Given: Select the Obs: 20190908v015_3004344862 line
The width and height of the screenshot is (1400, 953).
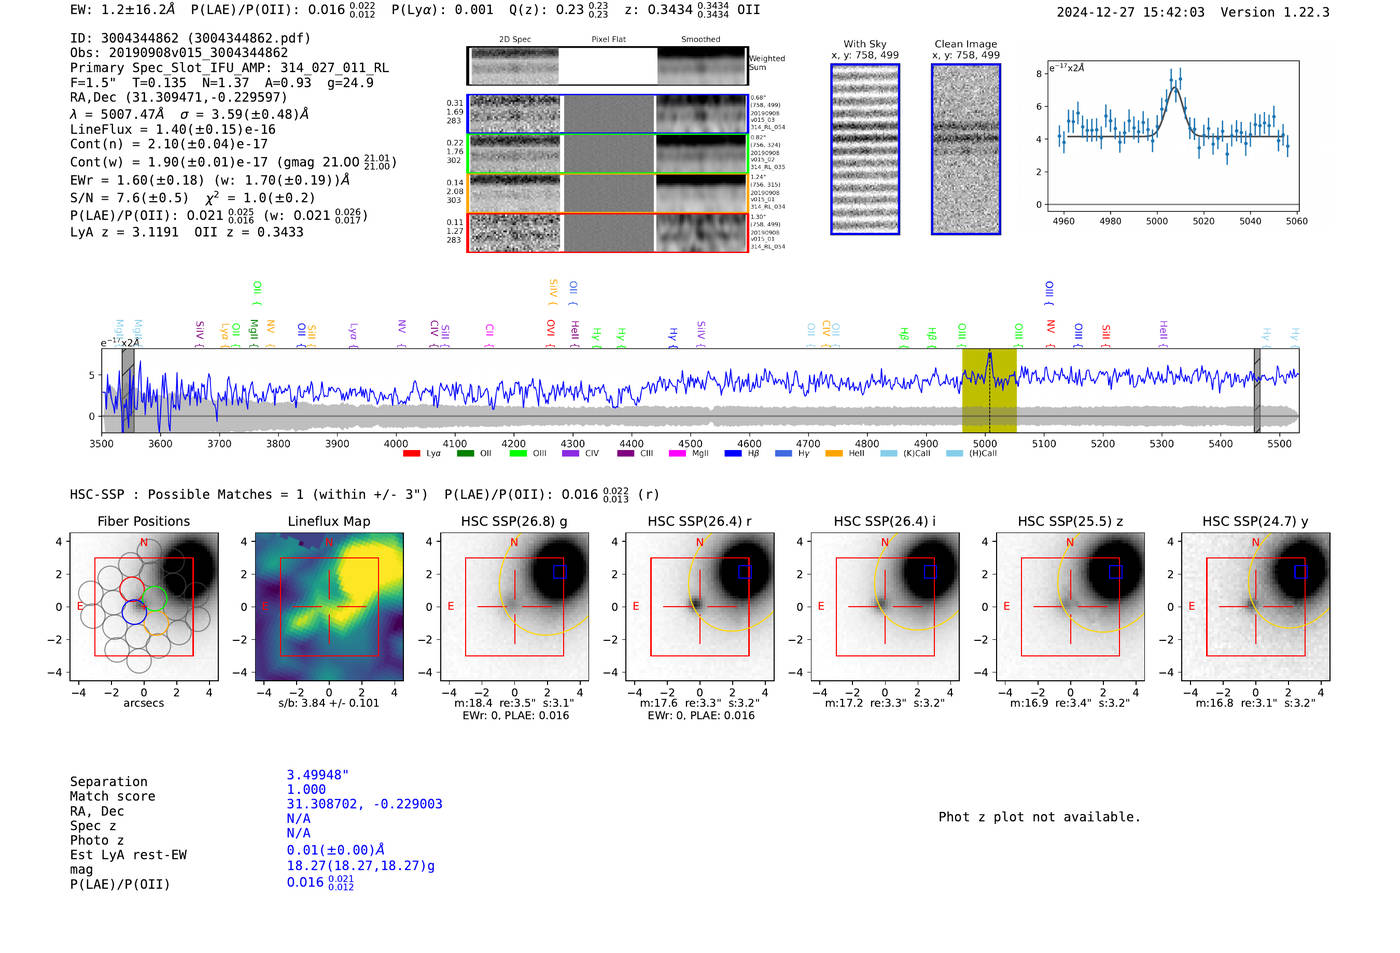Looking at the screenshot, I should pos(179,53).
